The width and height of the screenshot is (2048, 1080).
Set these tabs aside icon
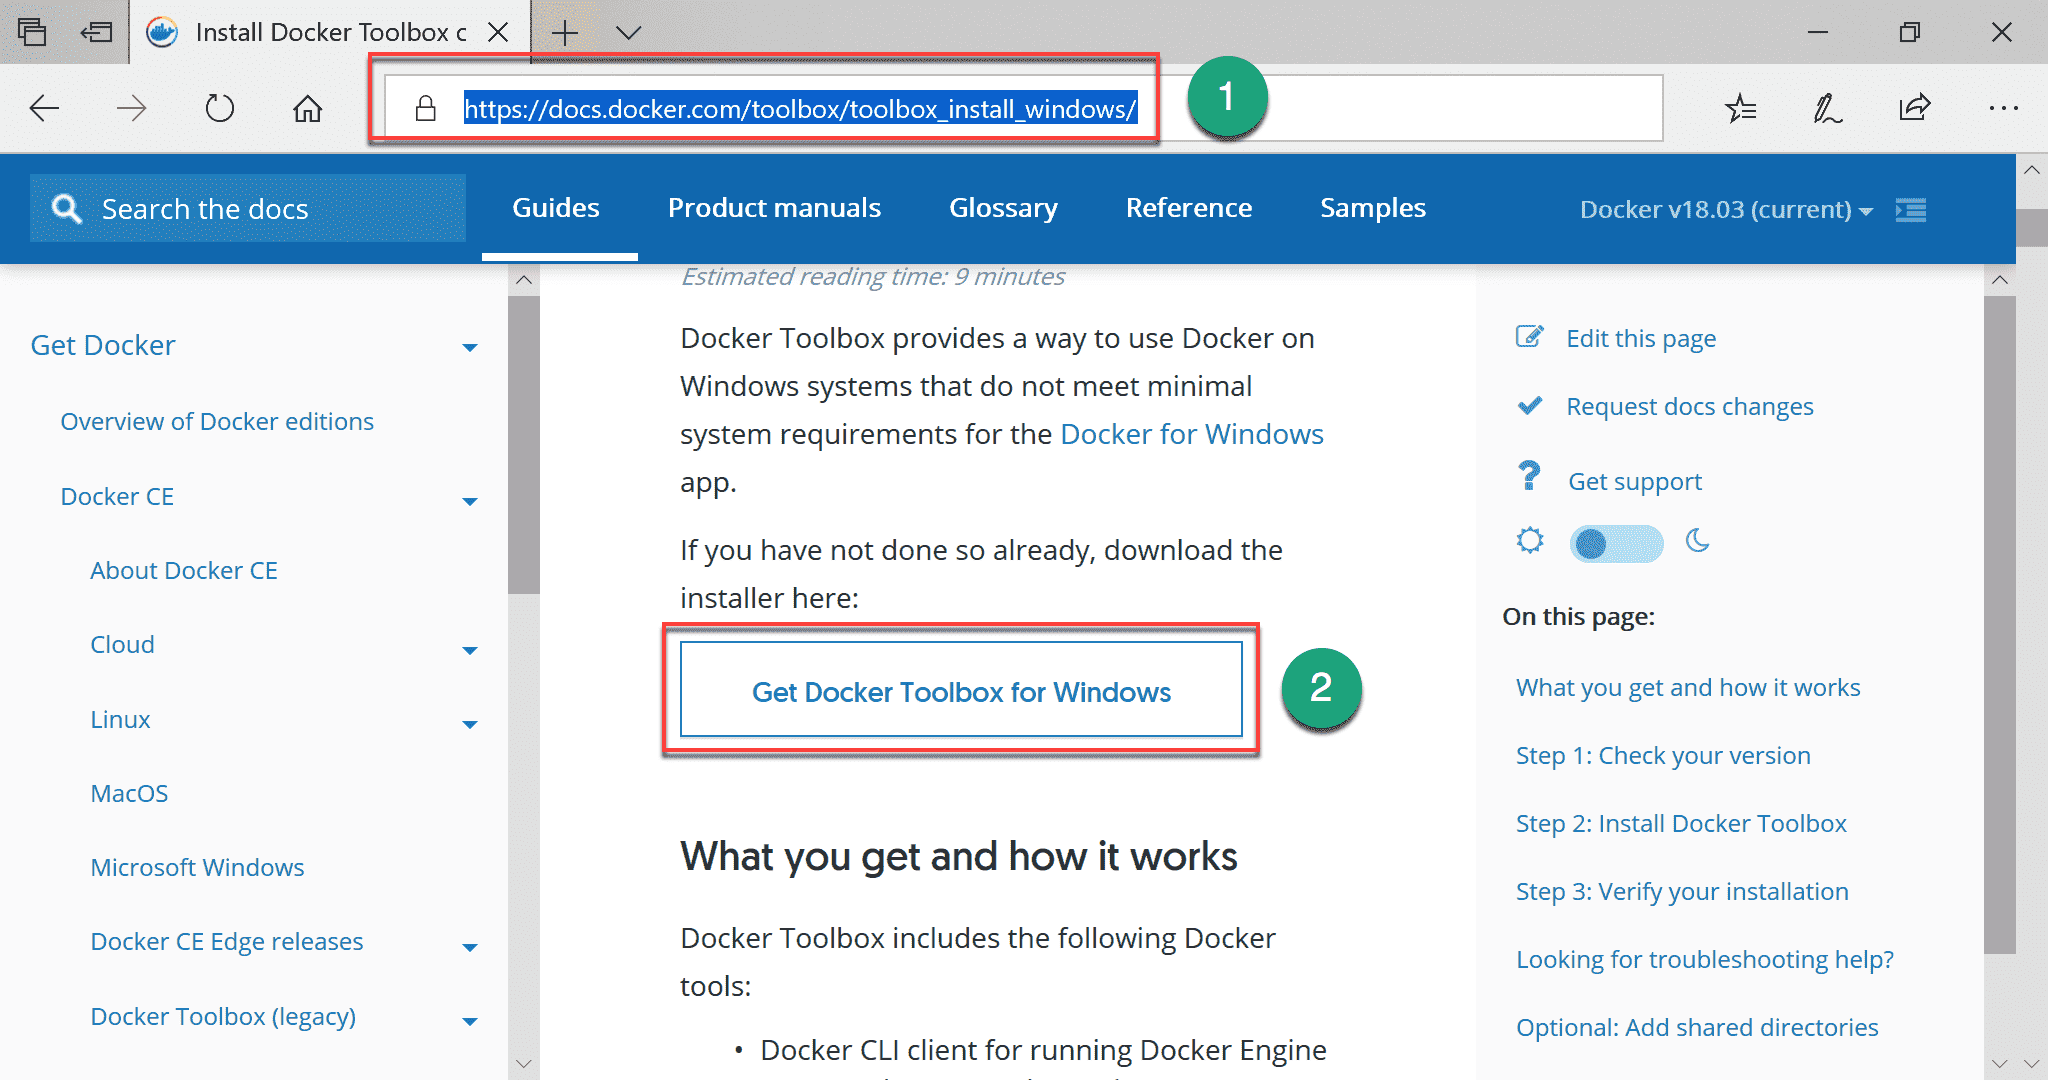tap(97, 32)
